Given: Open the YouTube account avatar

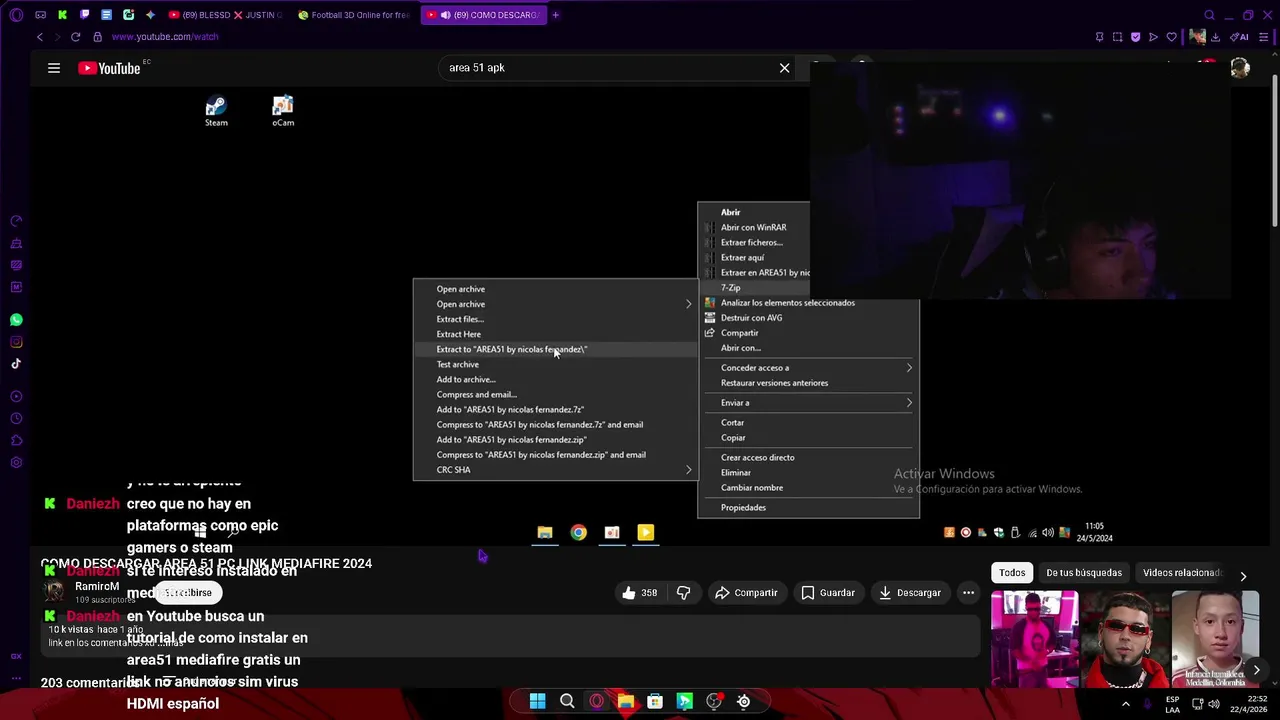Looking at the screenshot, I should pos(1240,68).
